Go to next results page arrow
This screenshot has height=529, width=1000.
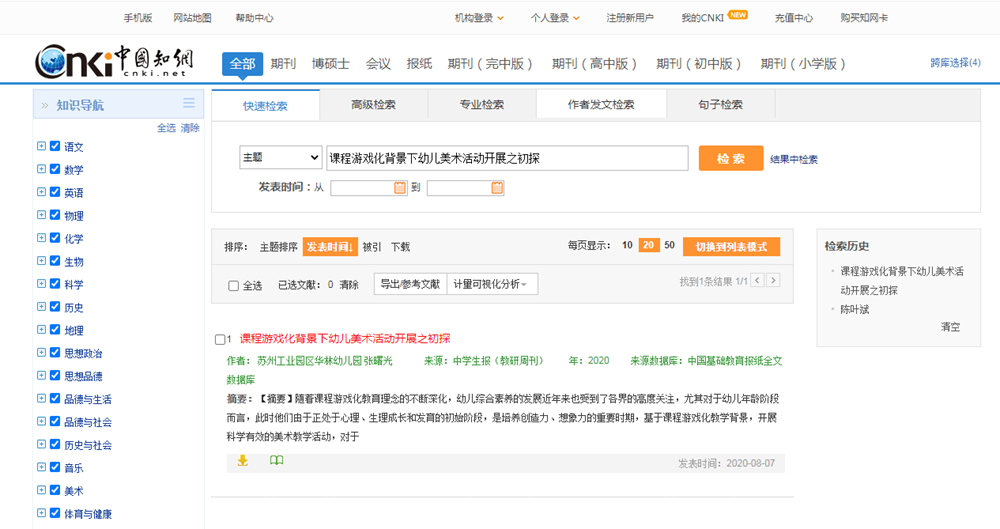(773, 280)
